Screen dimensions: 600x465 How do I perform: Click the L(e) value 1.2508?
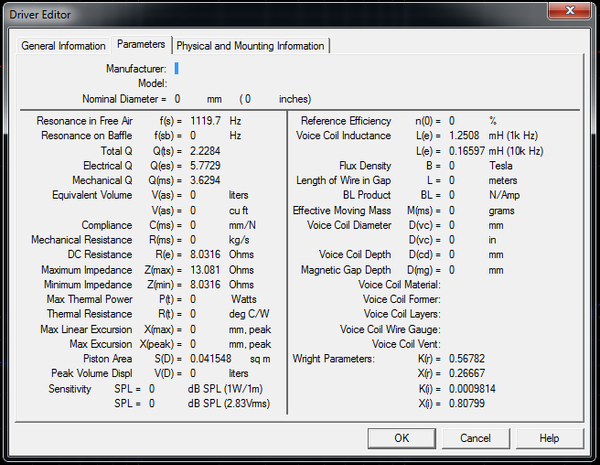[466, 135]
